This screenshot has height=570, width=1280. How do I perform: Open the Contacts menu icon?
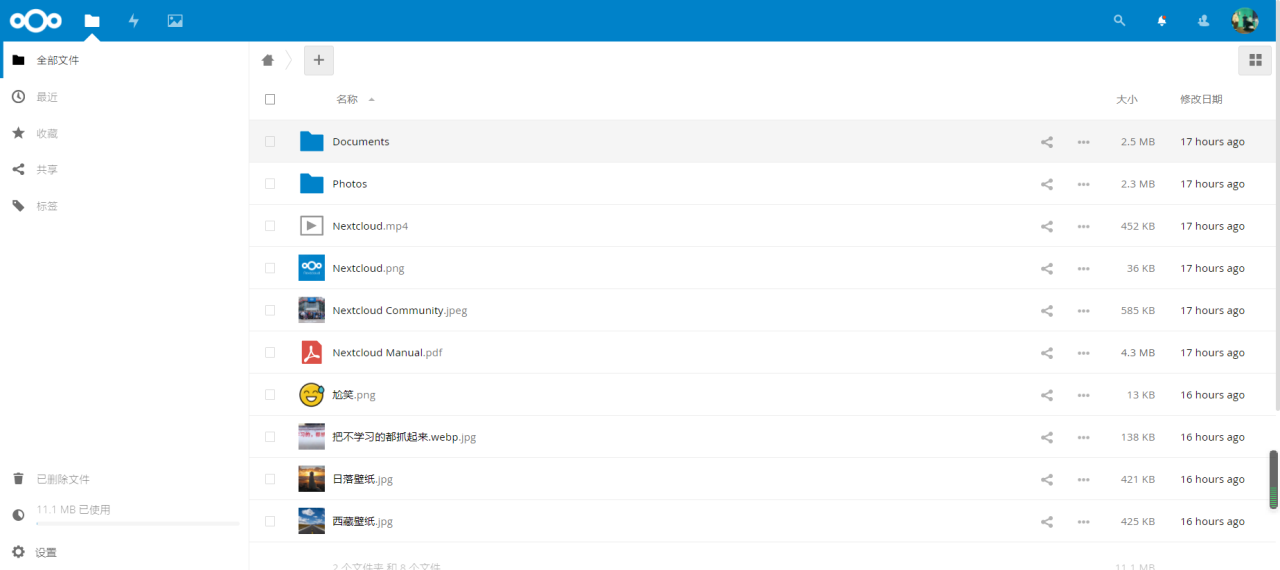(1203, 21)
